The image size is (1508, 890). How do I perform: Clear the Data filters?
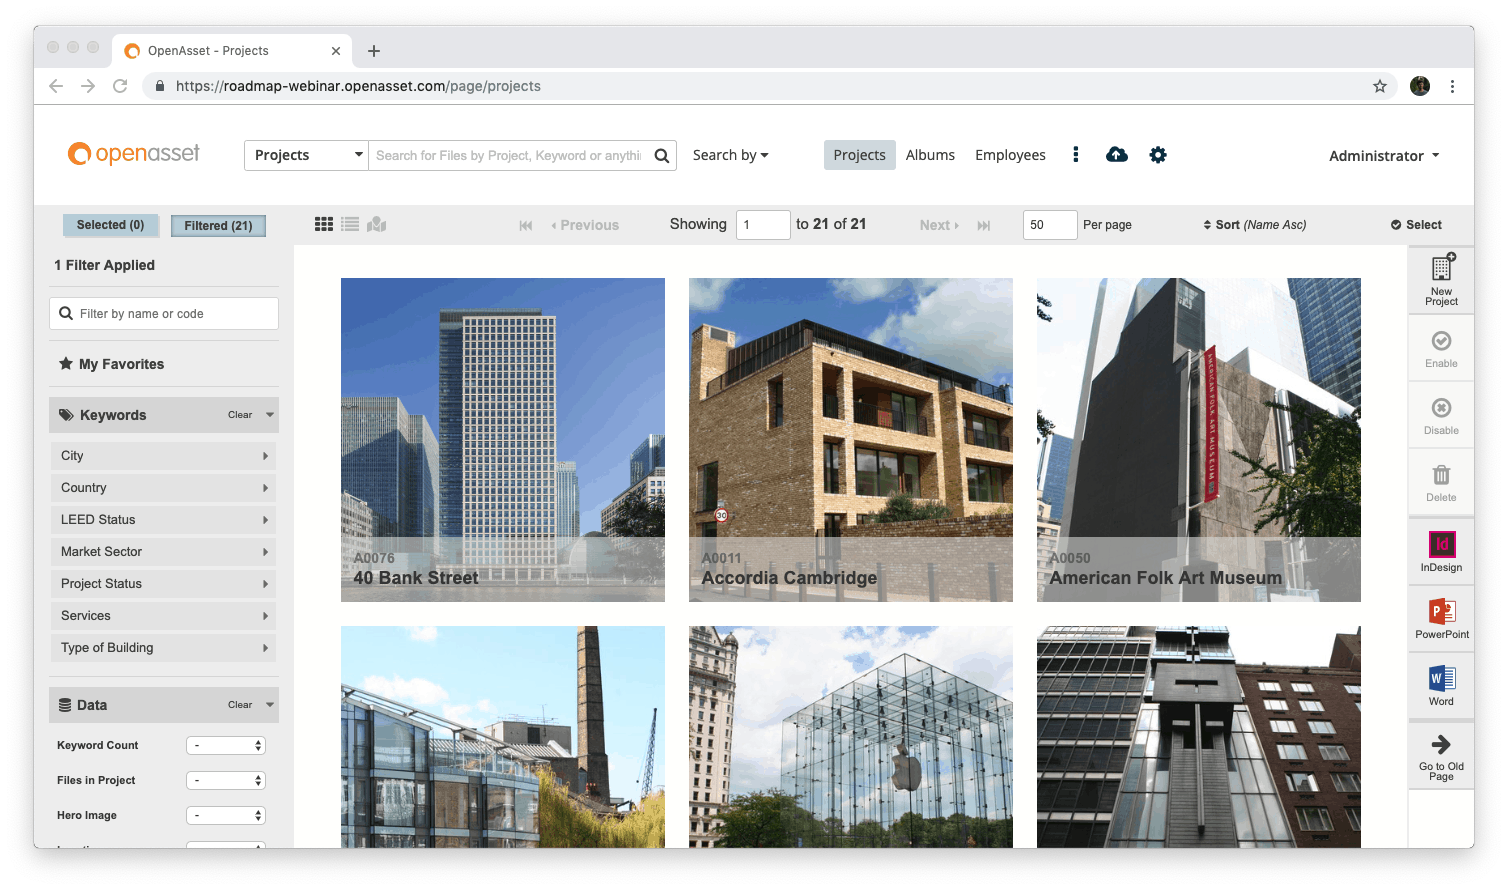(240, 705)
